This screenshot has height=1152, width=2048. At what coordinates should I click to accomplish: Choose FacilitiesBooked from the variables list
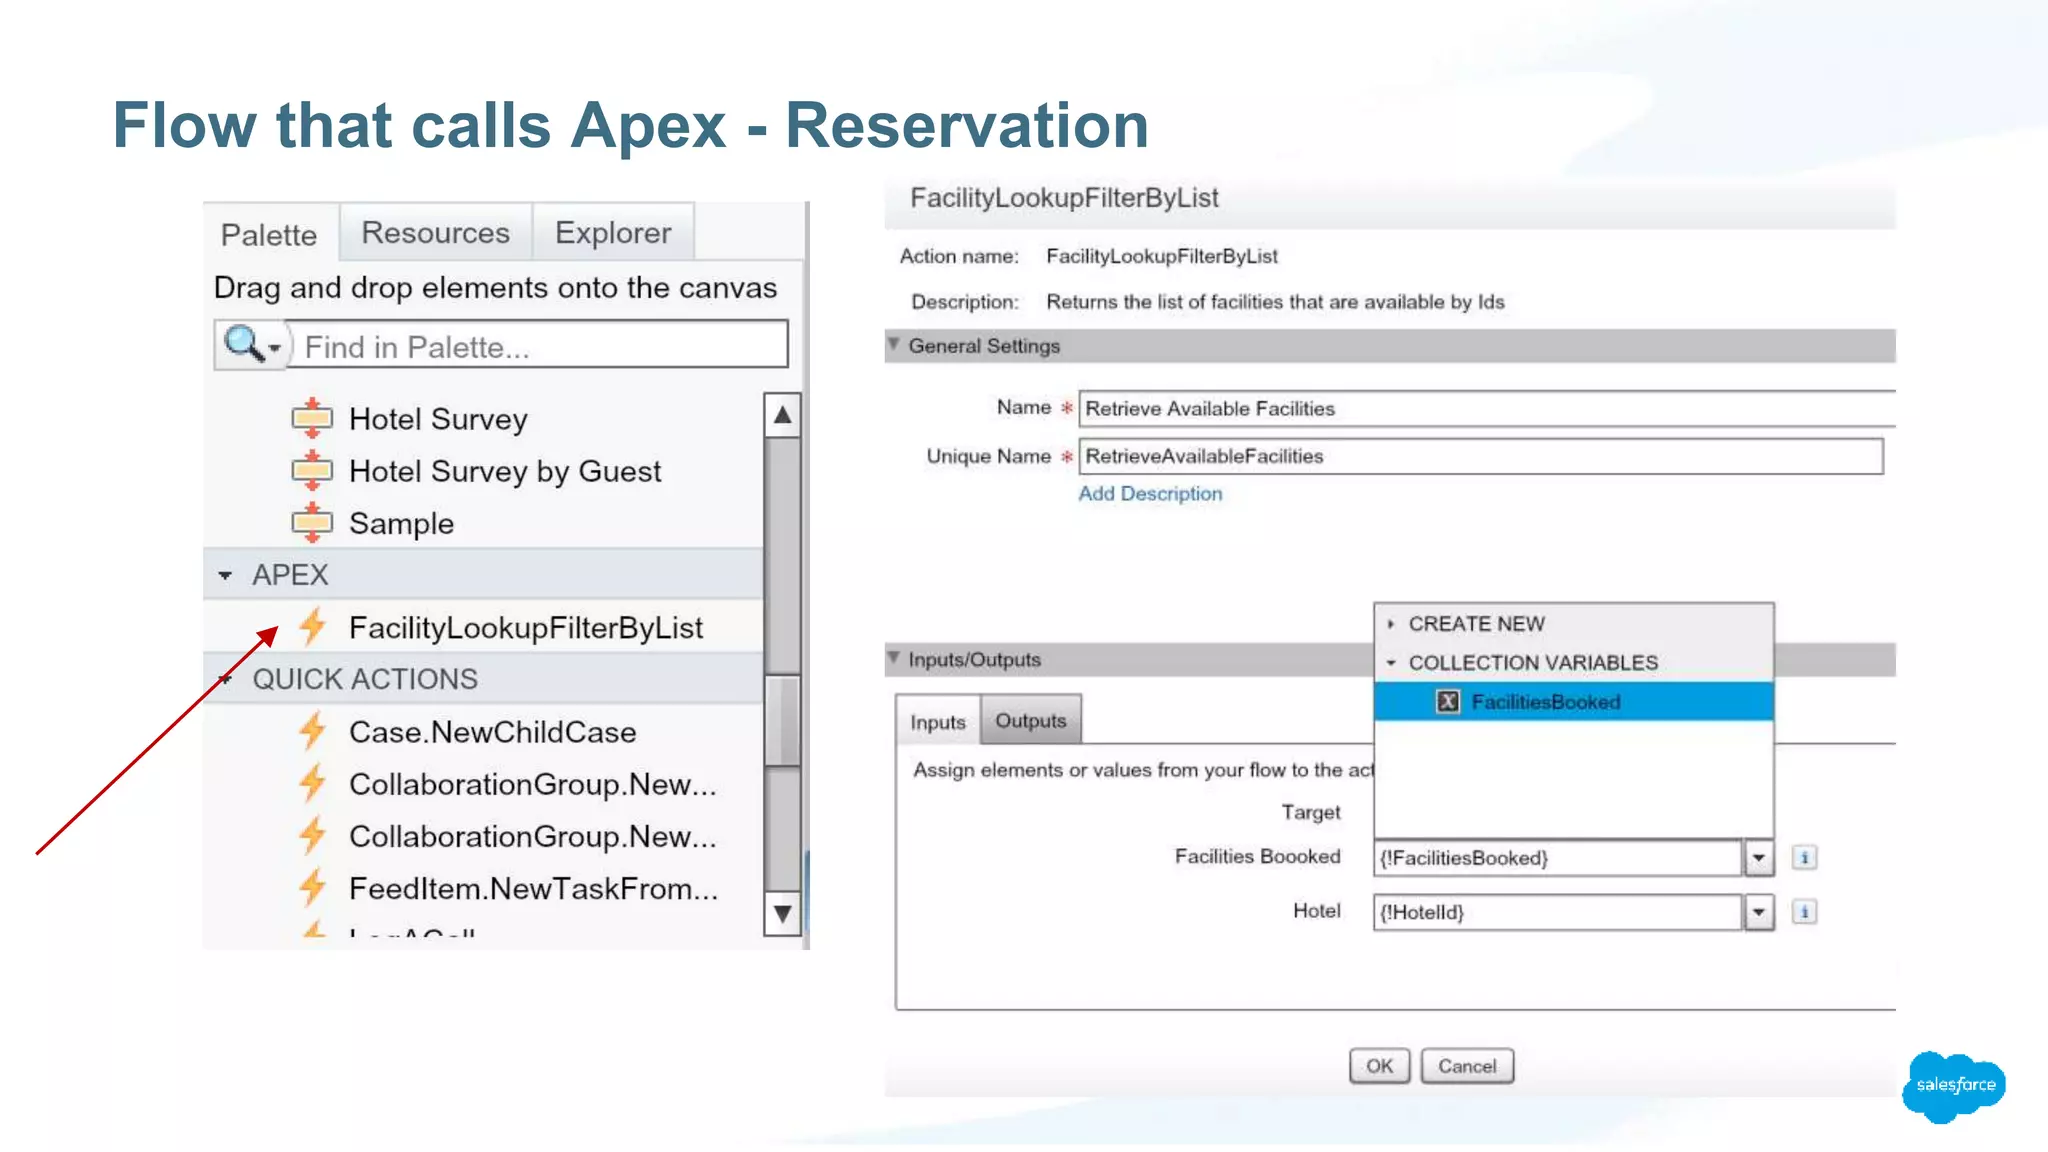(1574, 701)
